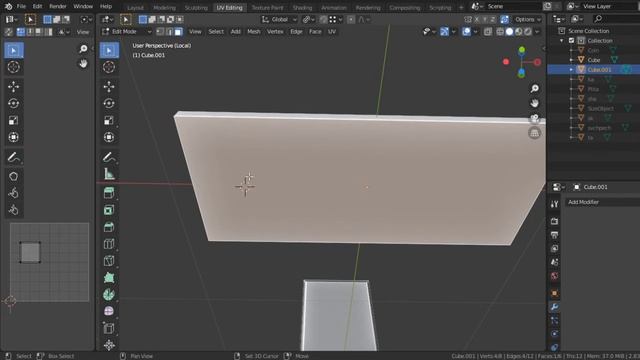Enable face select mode
The image size is (640, 360).
click(178, 32)
